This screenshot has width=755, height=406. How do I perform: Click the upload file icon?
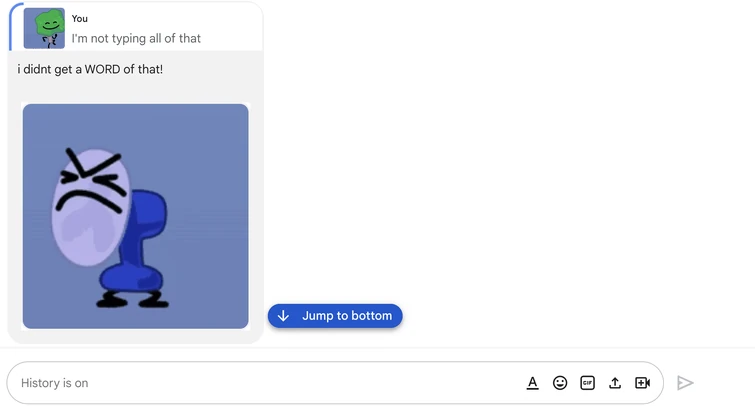(615, 383)
